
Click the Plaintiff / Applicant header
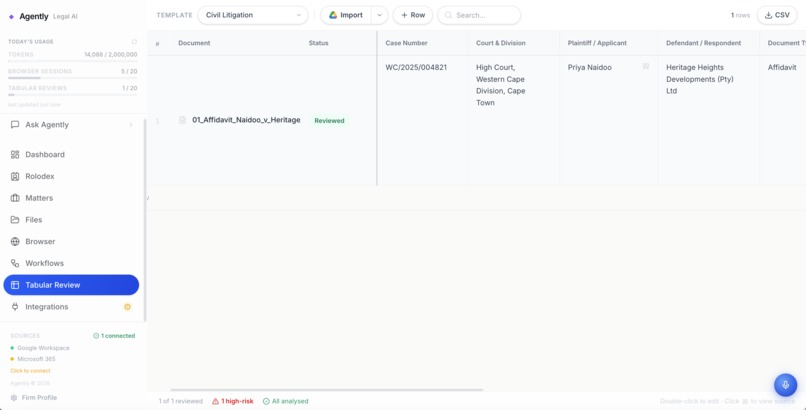(x=597, y=43)
